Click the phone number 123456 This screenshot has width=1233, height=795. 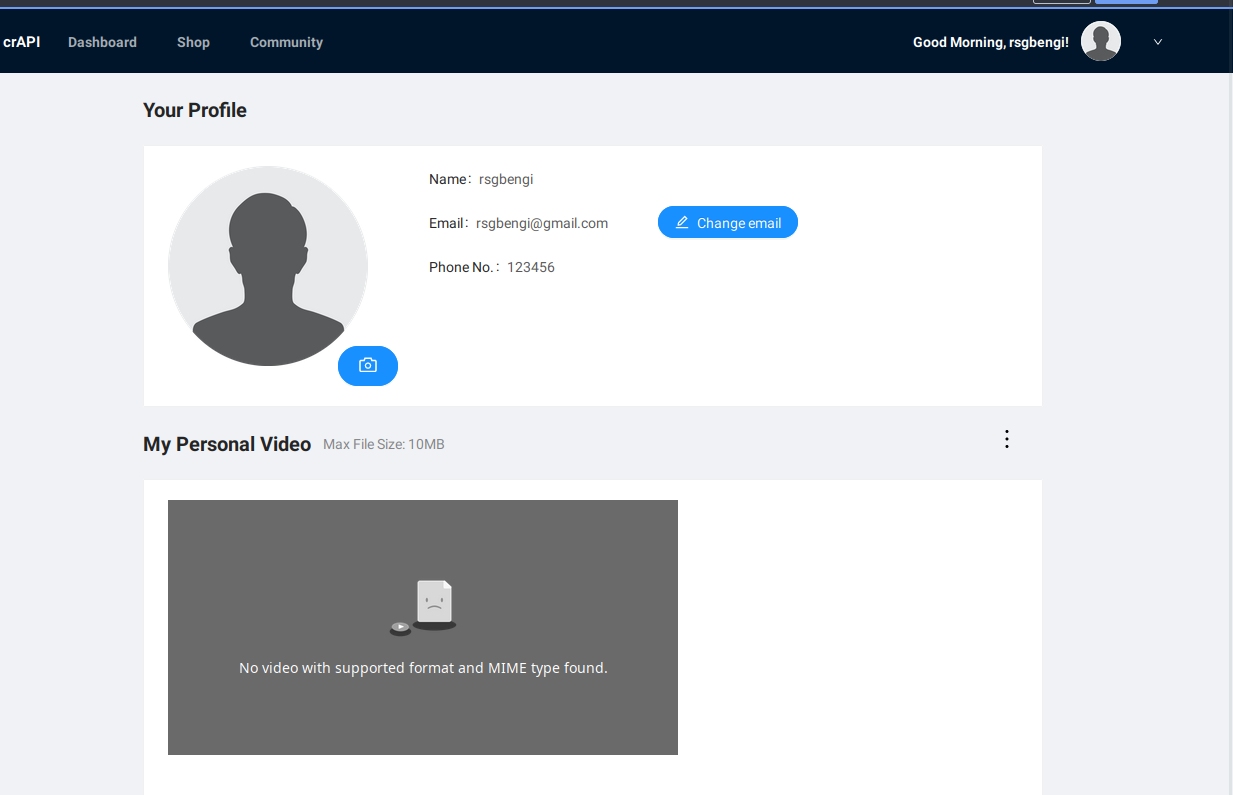(530, 267)
